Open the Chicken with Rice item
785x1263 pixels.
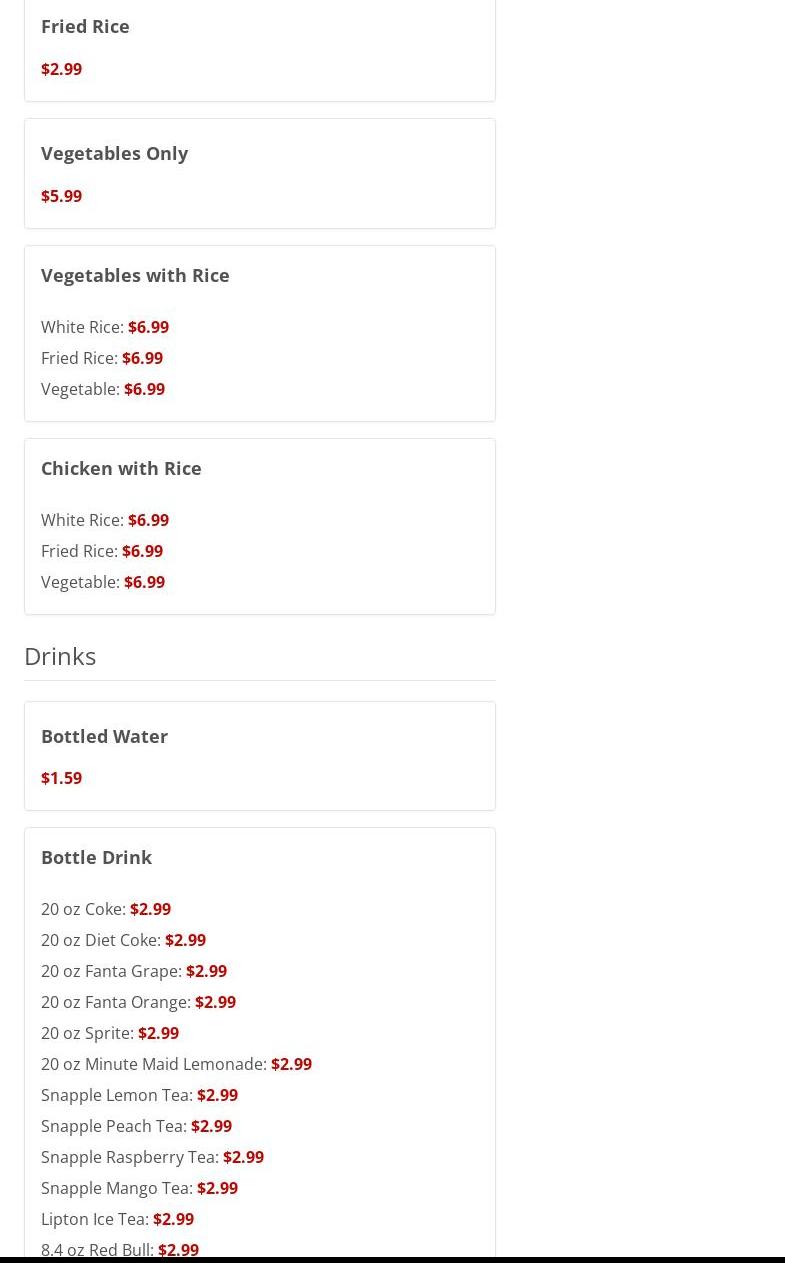[121, 468]
